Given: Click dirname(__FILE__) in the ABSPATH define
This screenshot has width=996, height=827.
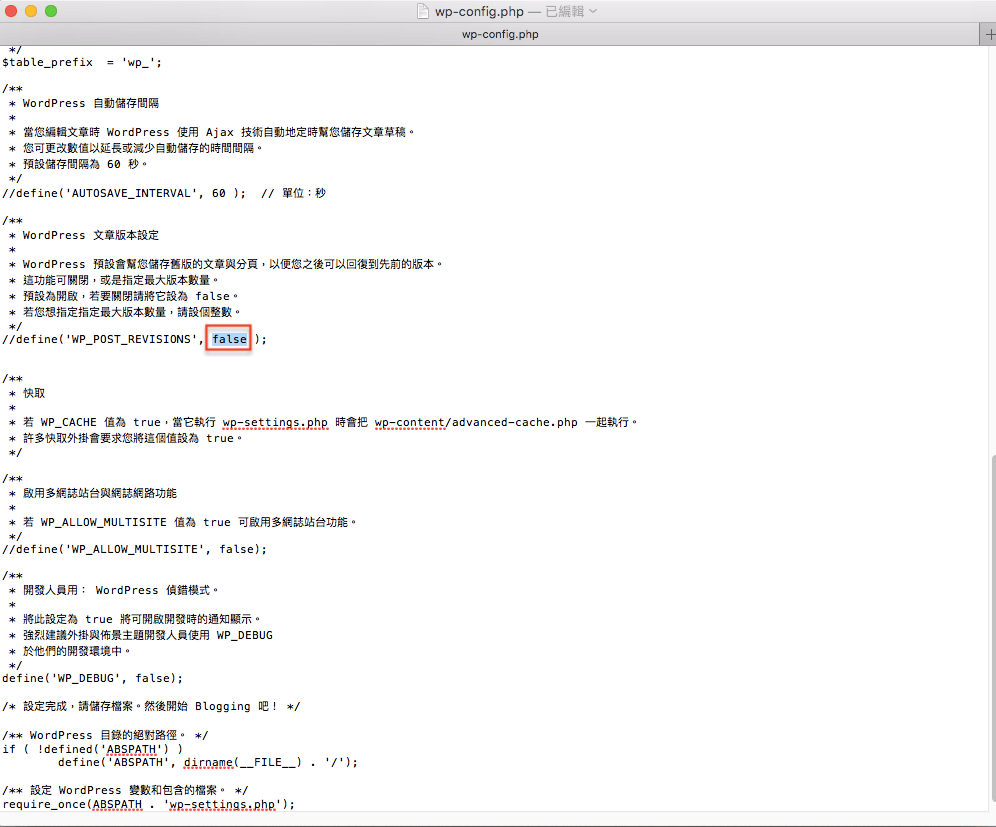Looking at the screenshot, I should [x=243, y=762].
